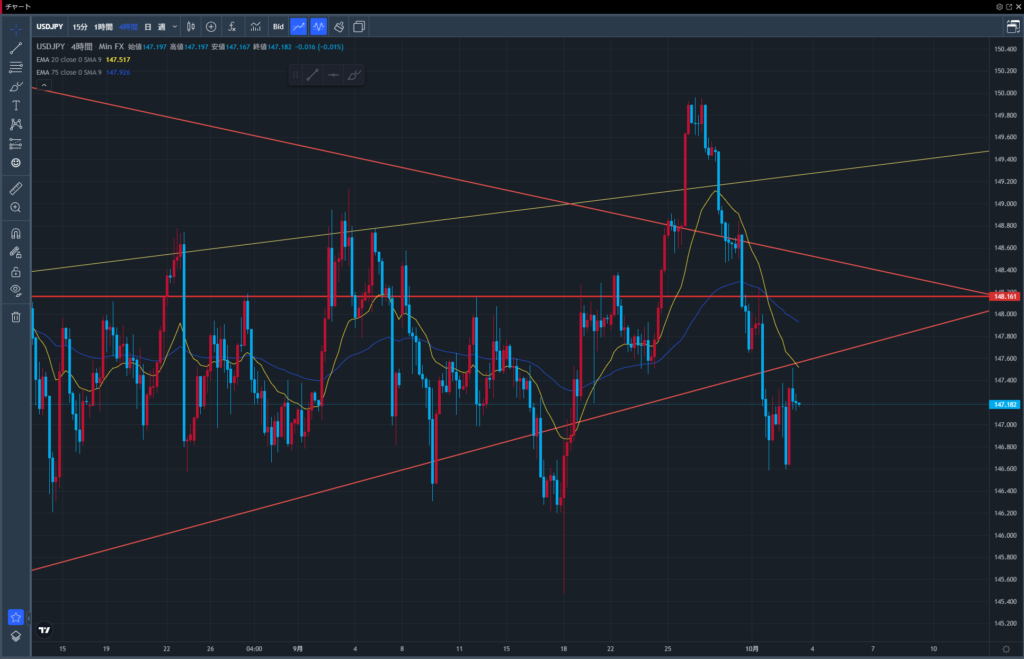The width and height of the screenshot is (1024, 659).
Task: Click the trash icon to remove drawings
Action: [x=16, y=317]
